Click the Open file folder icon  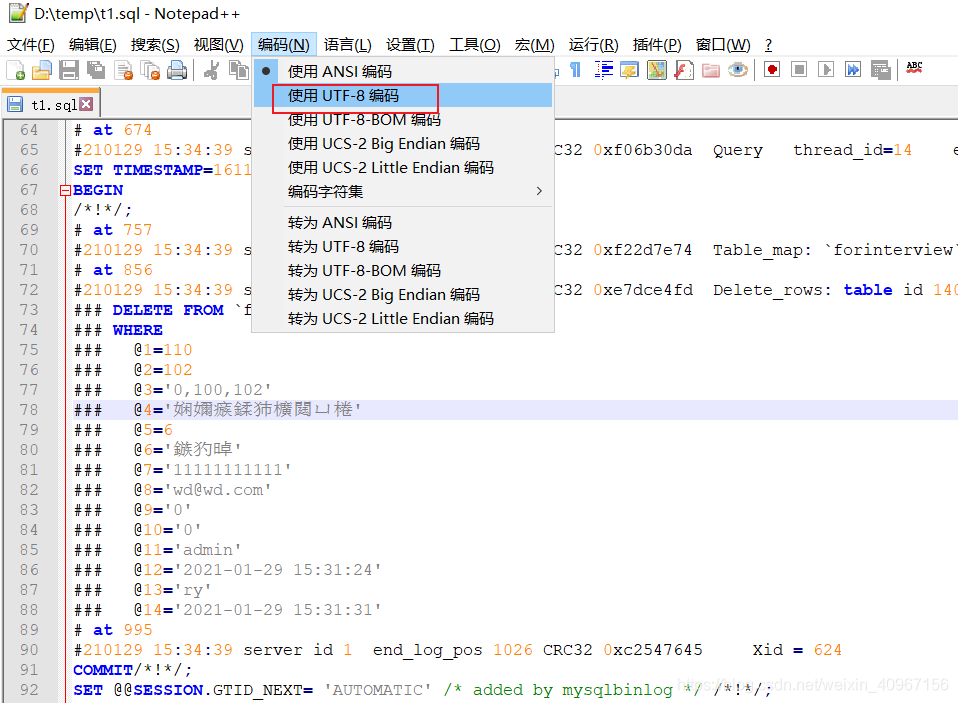tap(42, 70)
